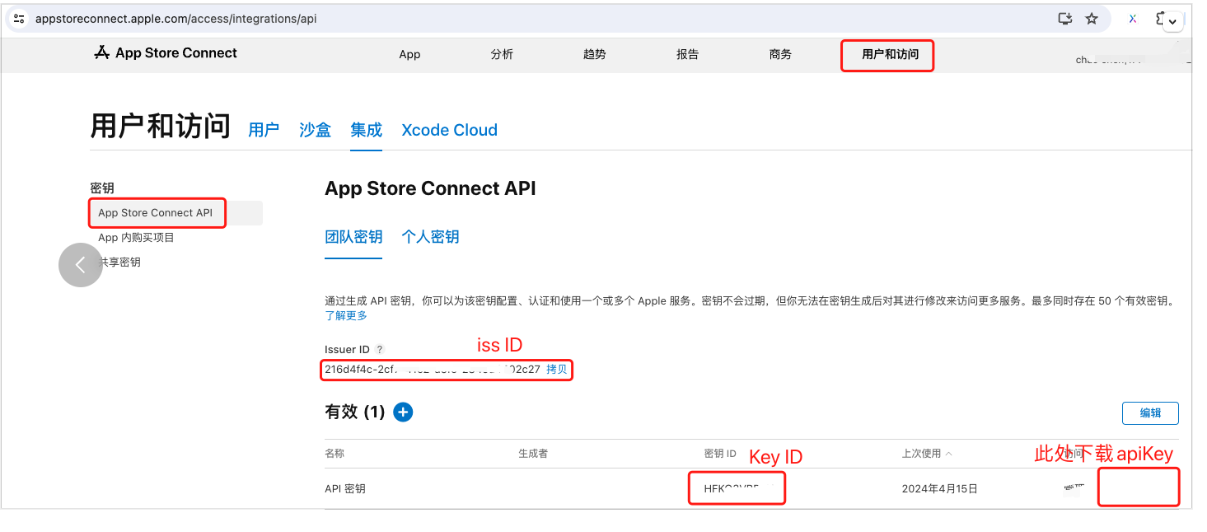The image size is (1207, 532).
Task: Click the 有效 (1) section heading
Action: 355,412
